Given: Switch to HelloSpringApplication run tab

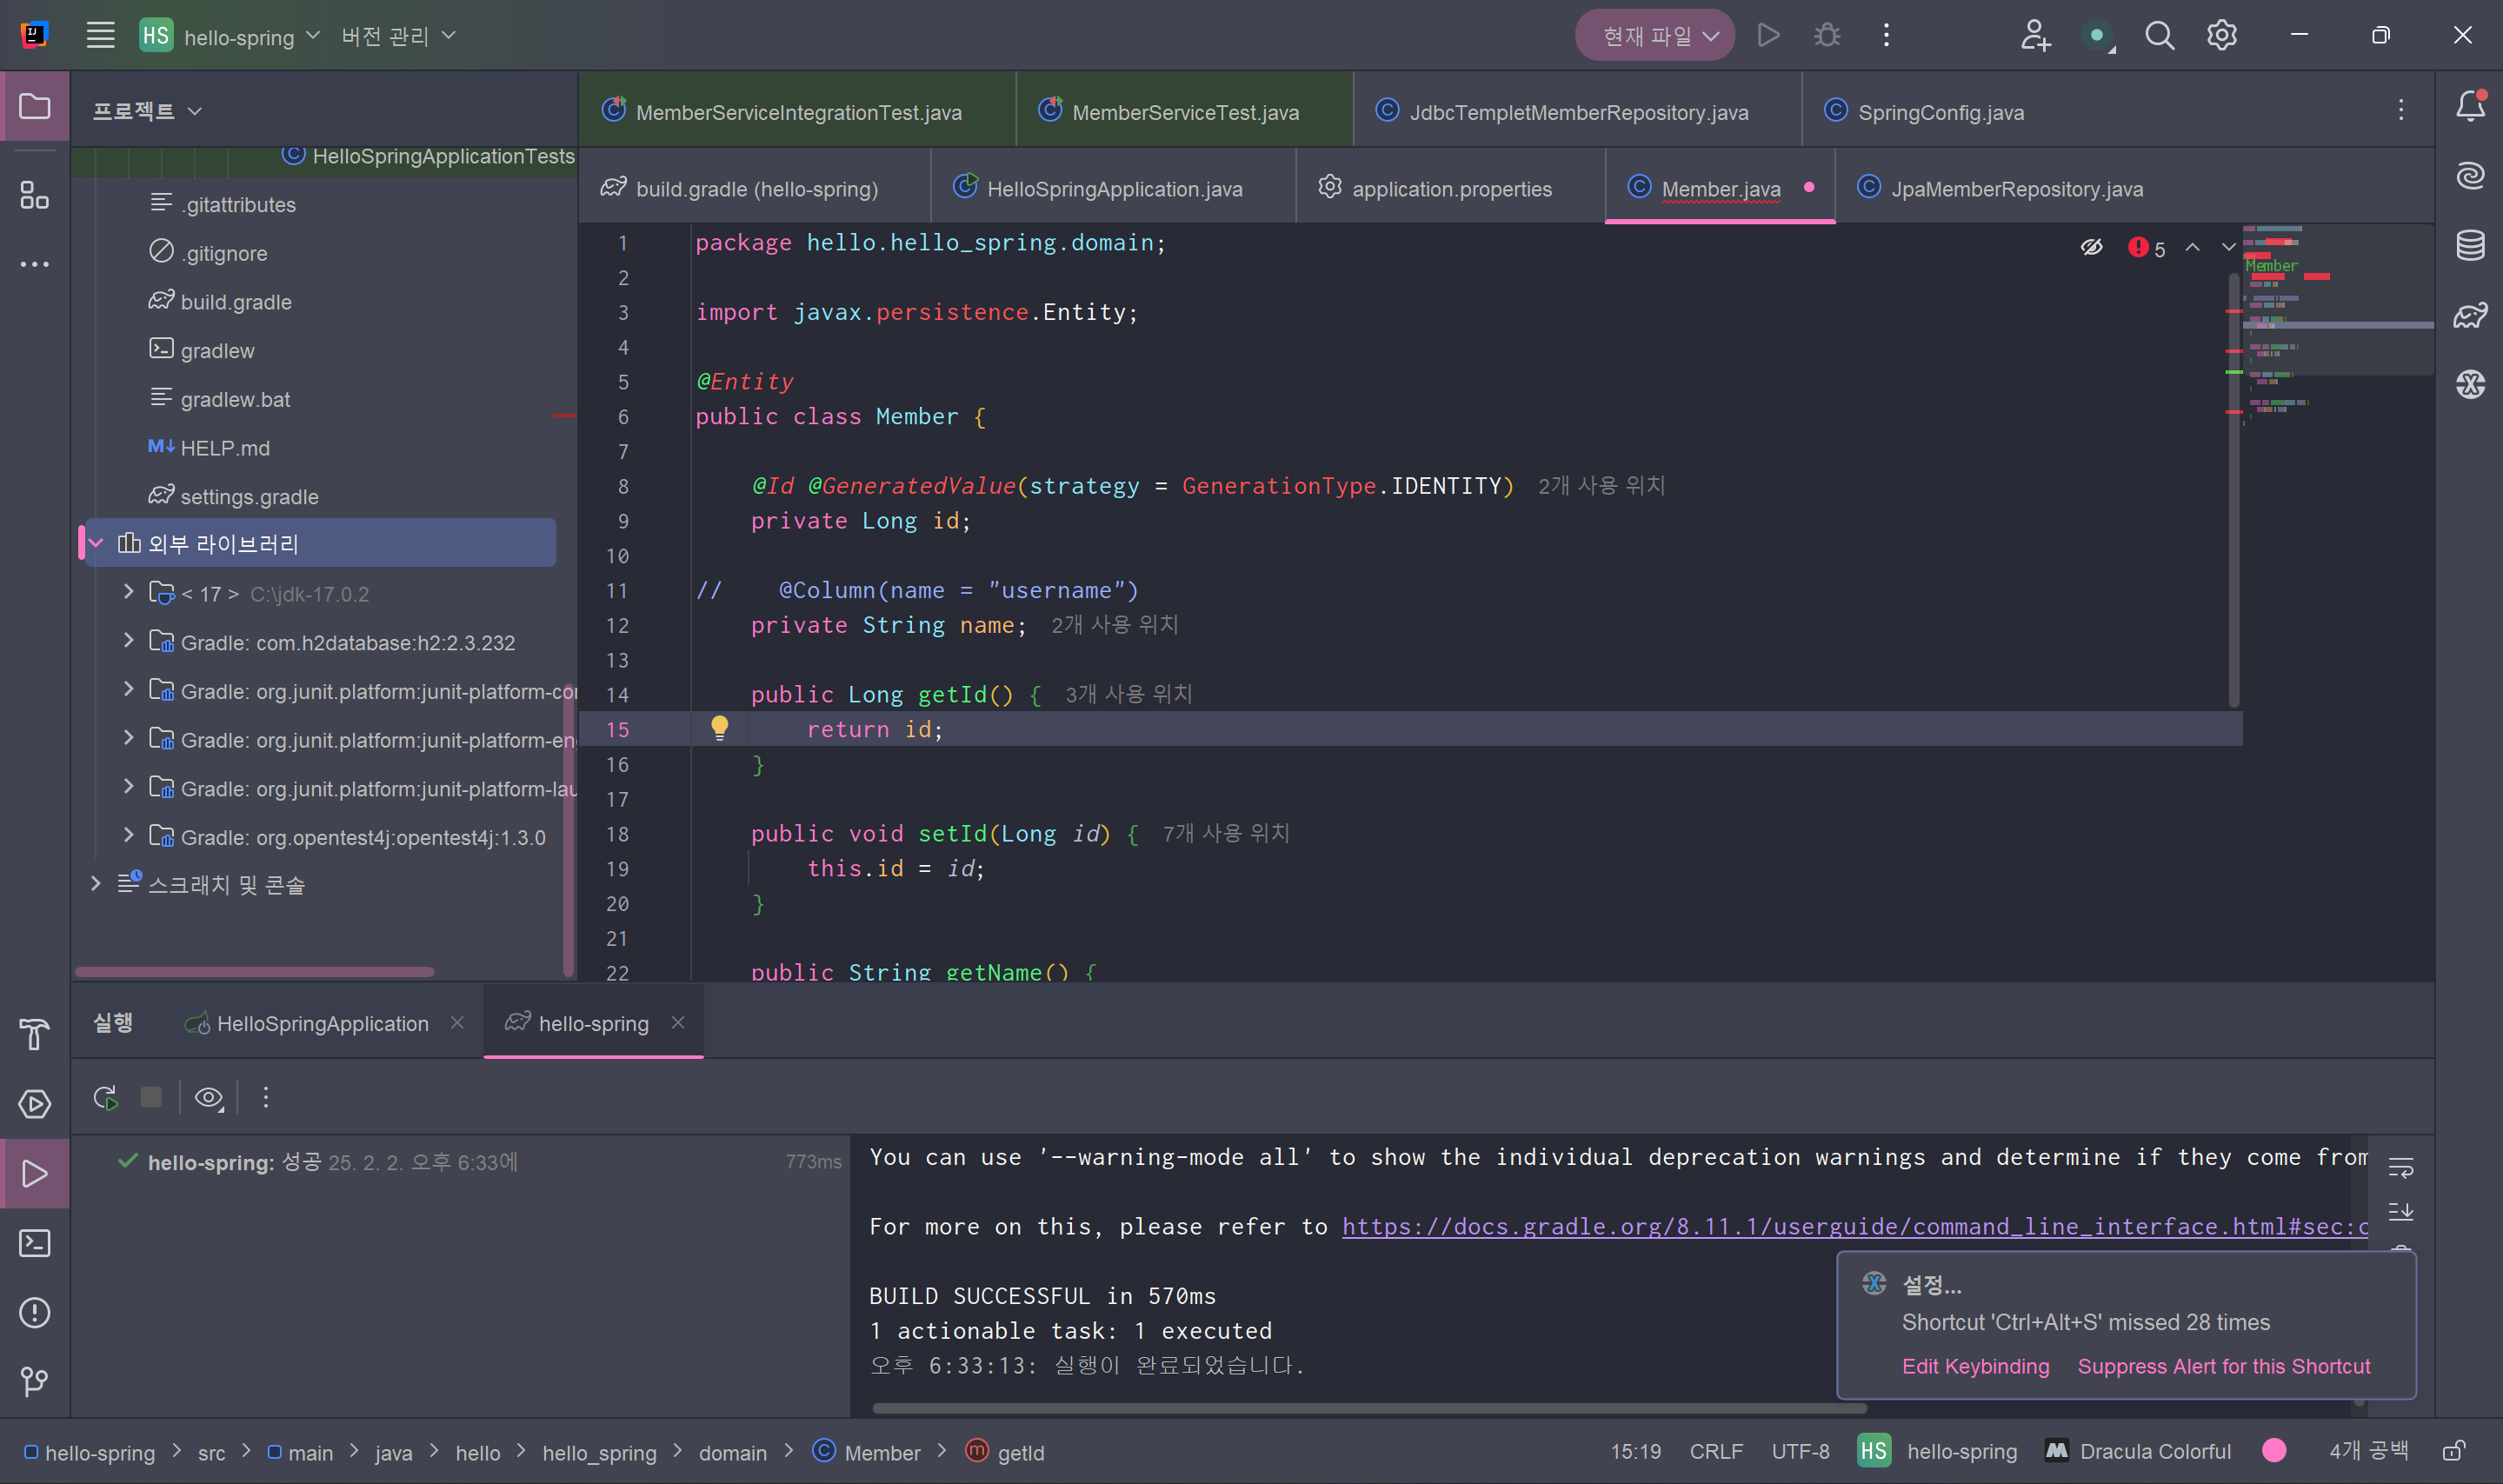Looking at the screenshot, I should [x=322, y=1023].
